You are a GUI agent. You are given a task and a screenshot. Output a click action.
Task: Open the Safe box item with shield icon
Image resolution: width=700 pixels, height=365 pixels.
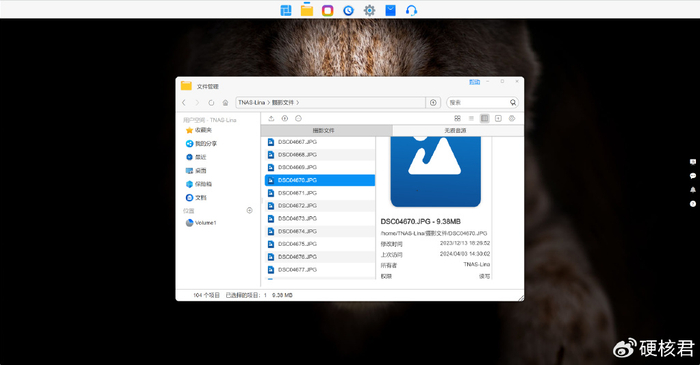[x=199, y=184]
